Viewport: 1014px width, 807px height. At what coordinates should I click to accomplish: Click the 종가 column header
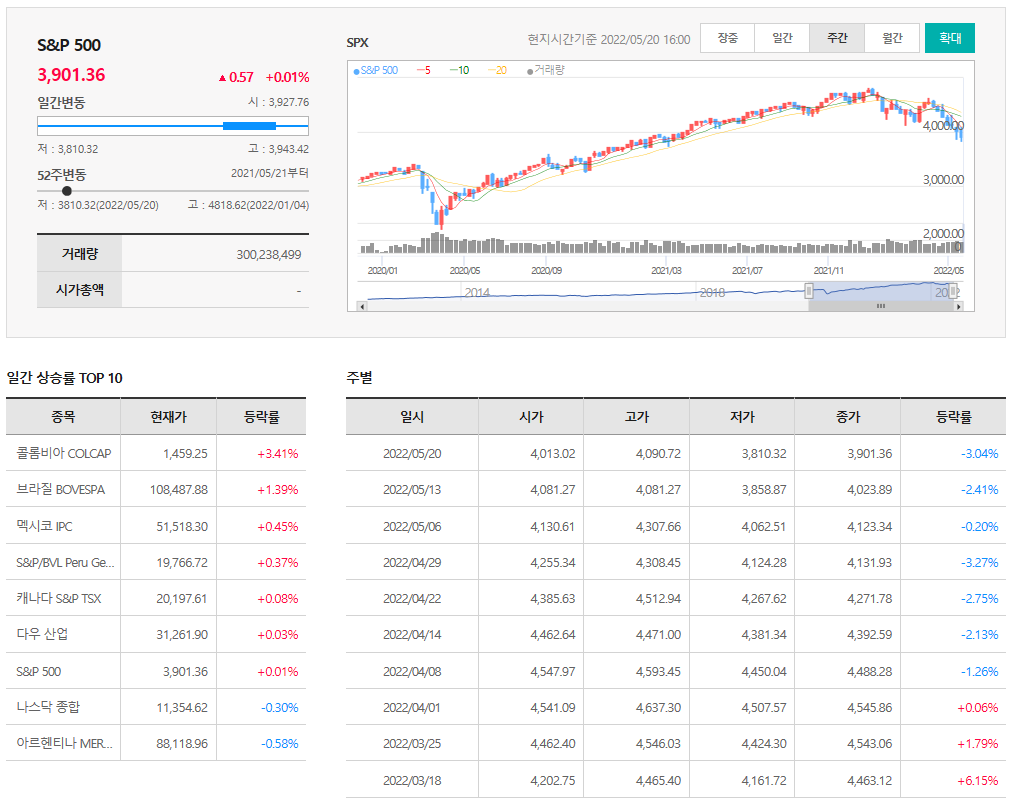pyautogui.click(x=847, y=417)
